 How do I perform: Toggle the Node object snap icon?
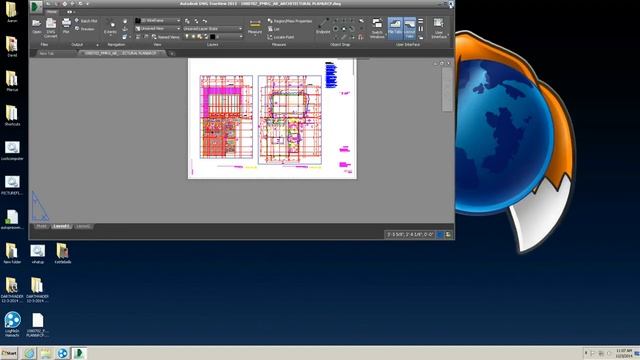pyautogui.click(x=344, y=29)
